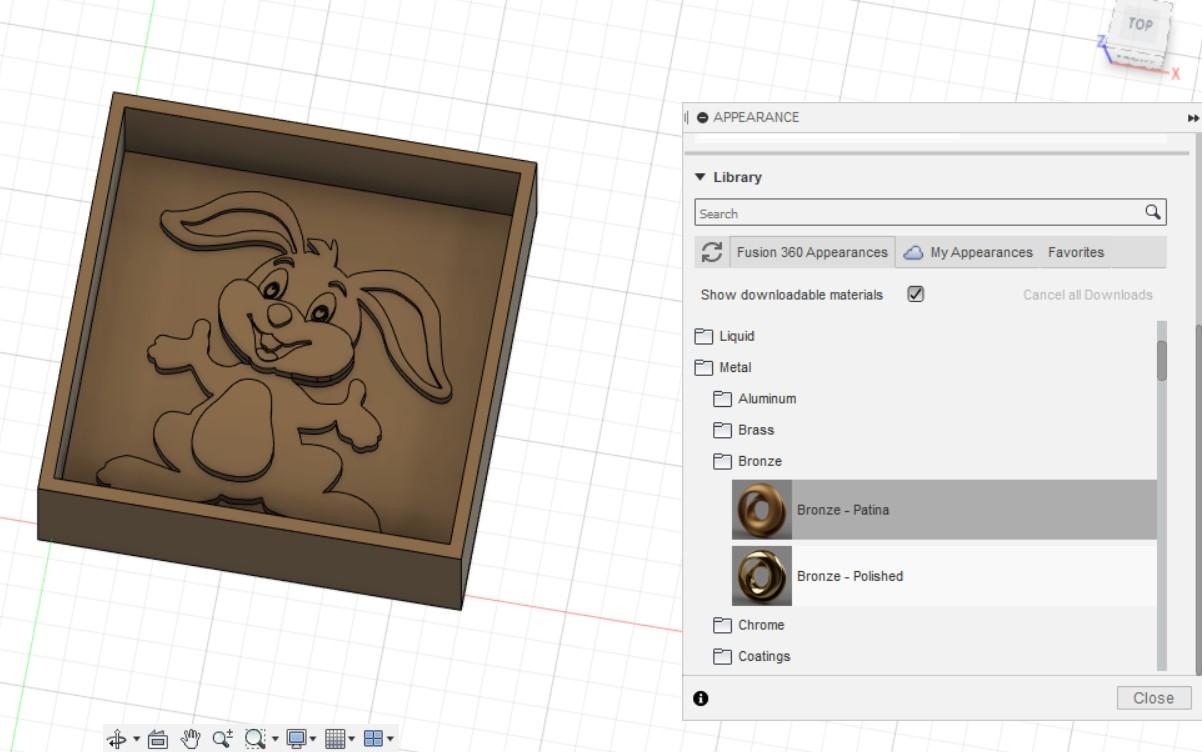
Task: Activate the Pan hand tool
Action: [189, 739]
